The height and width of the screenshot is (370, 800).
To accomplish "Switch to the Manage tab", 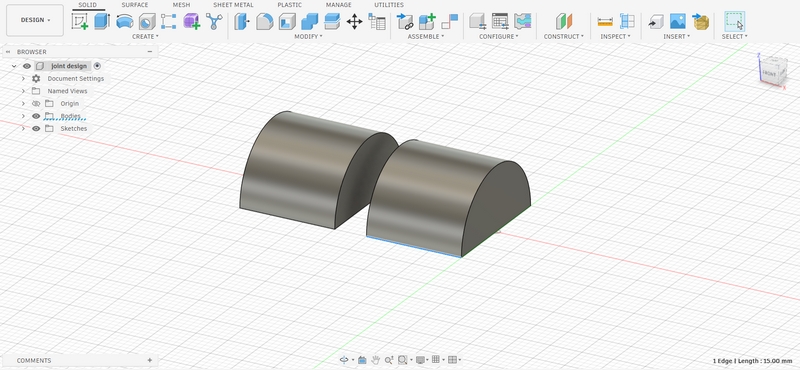I will coord(339,5).
